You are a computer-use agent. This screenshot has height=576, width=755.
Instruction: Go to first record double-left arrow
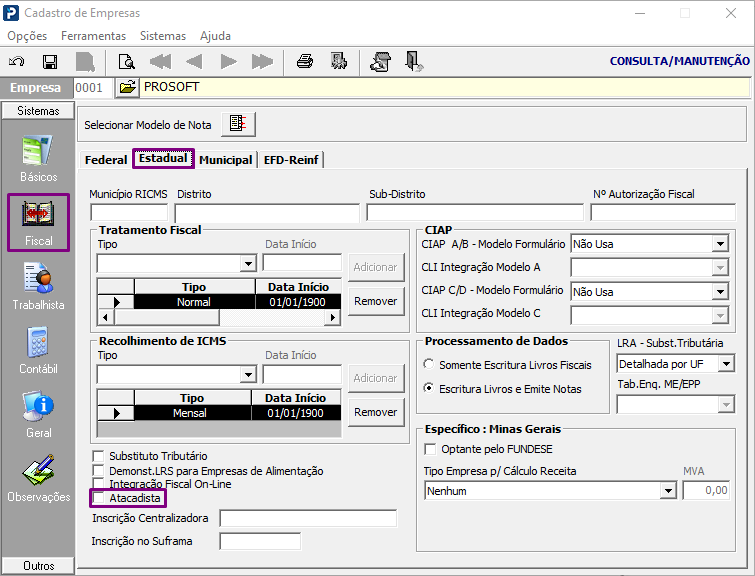[x=160, y=62]
